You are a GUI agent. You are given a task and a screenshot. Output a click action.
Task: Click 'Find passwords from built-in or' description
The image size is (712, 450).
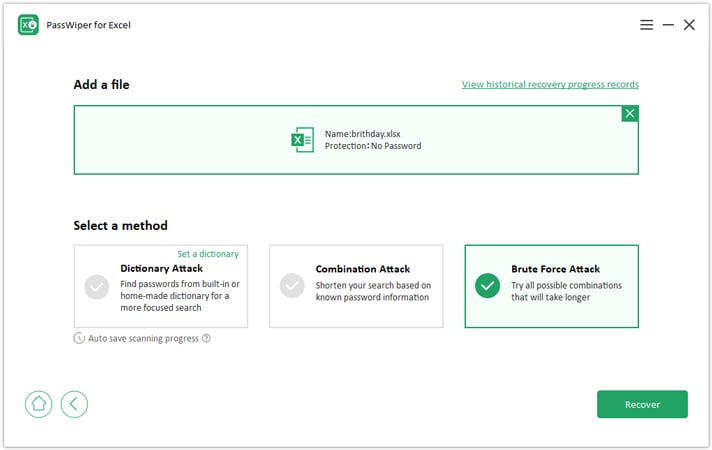180,284
